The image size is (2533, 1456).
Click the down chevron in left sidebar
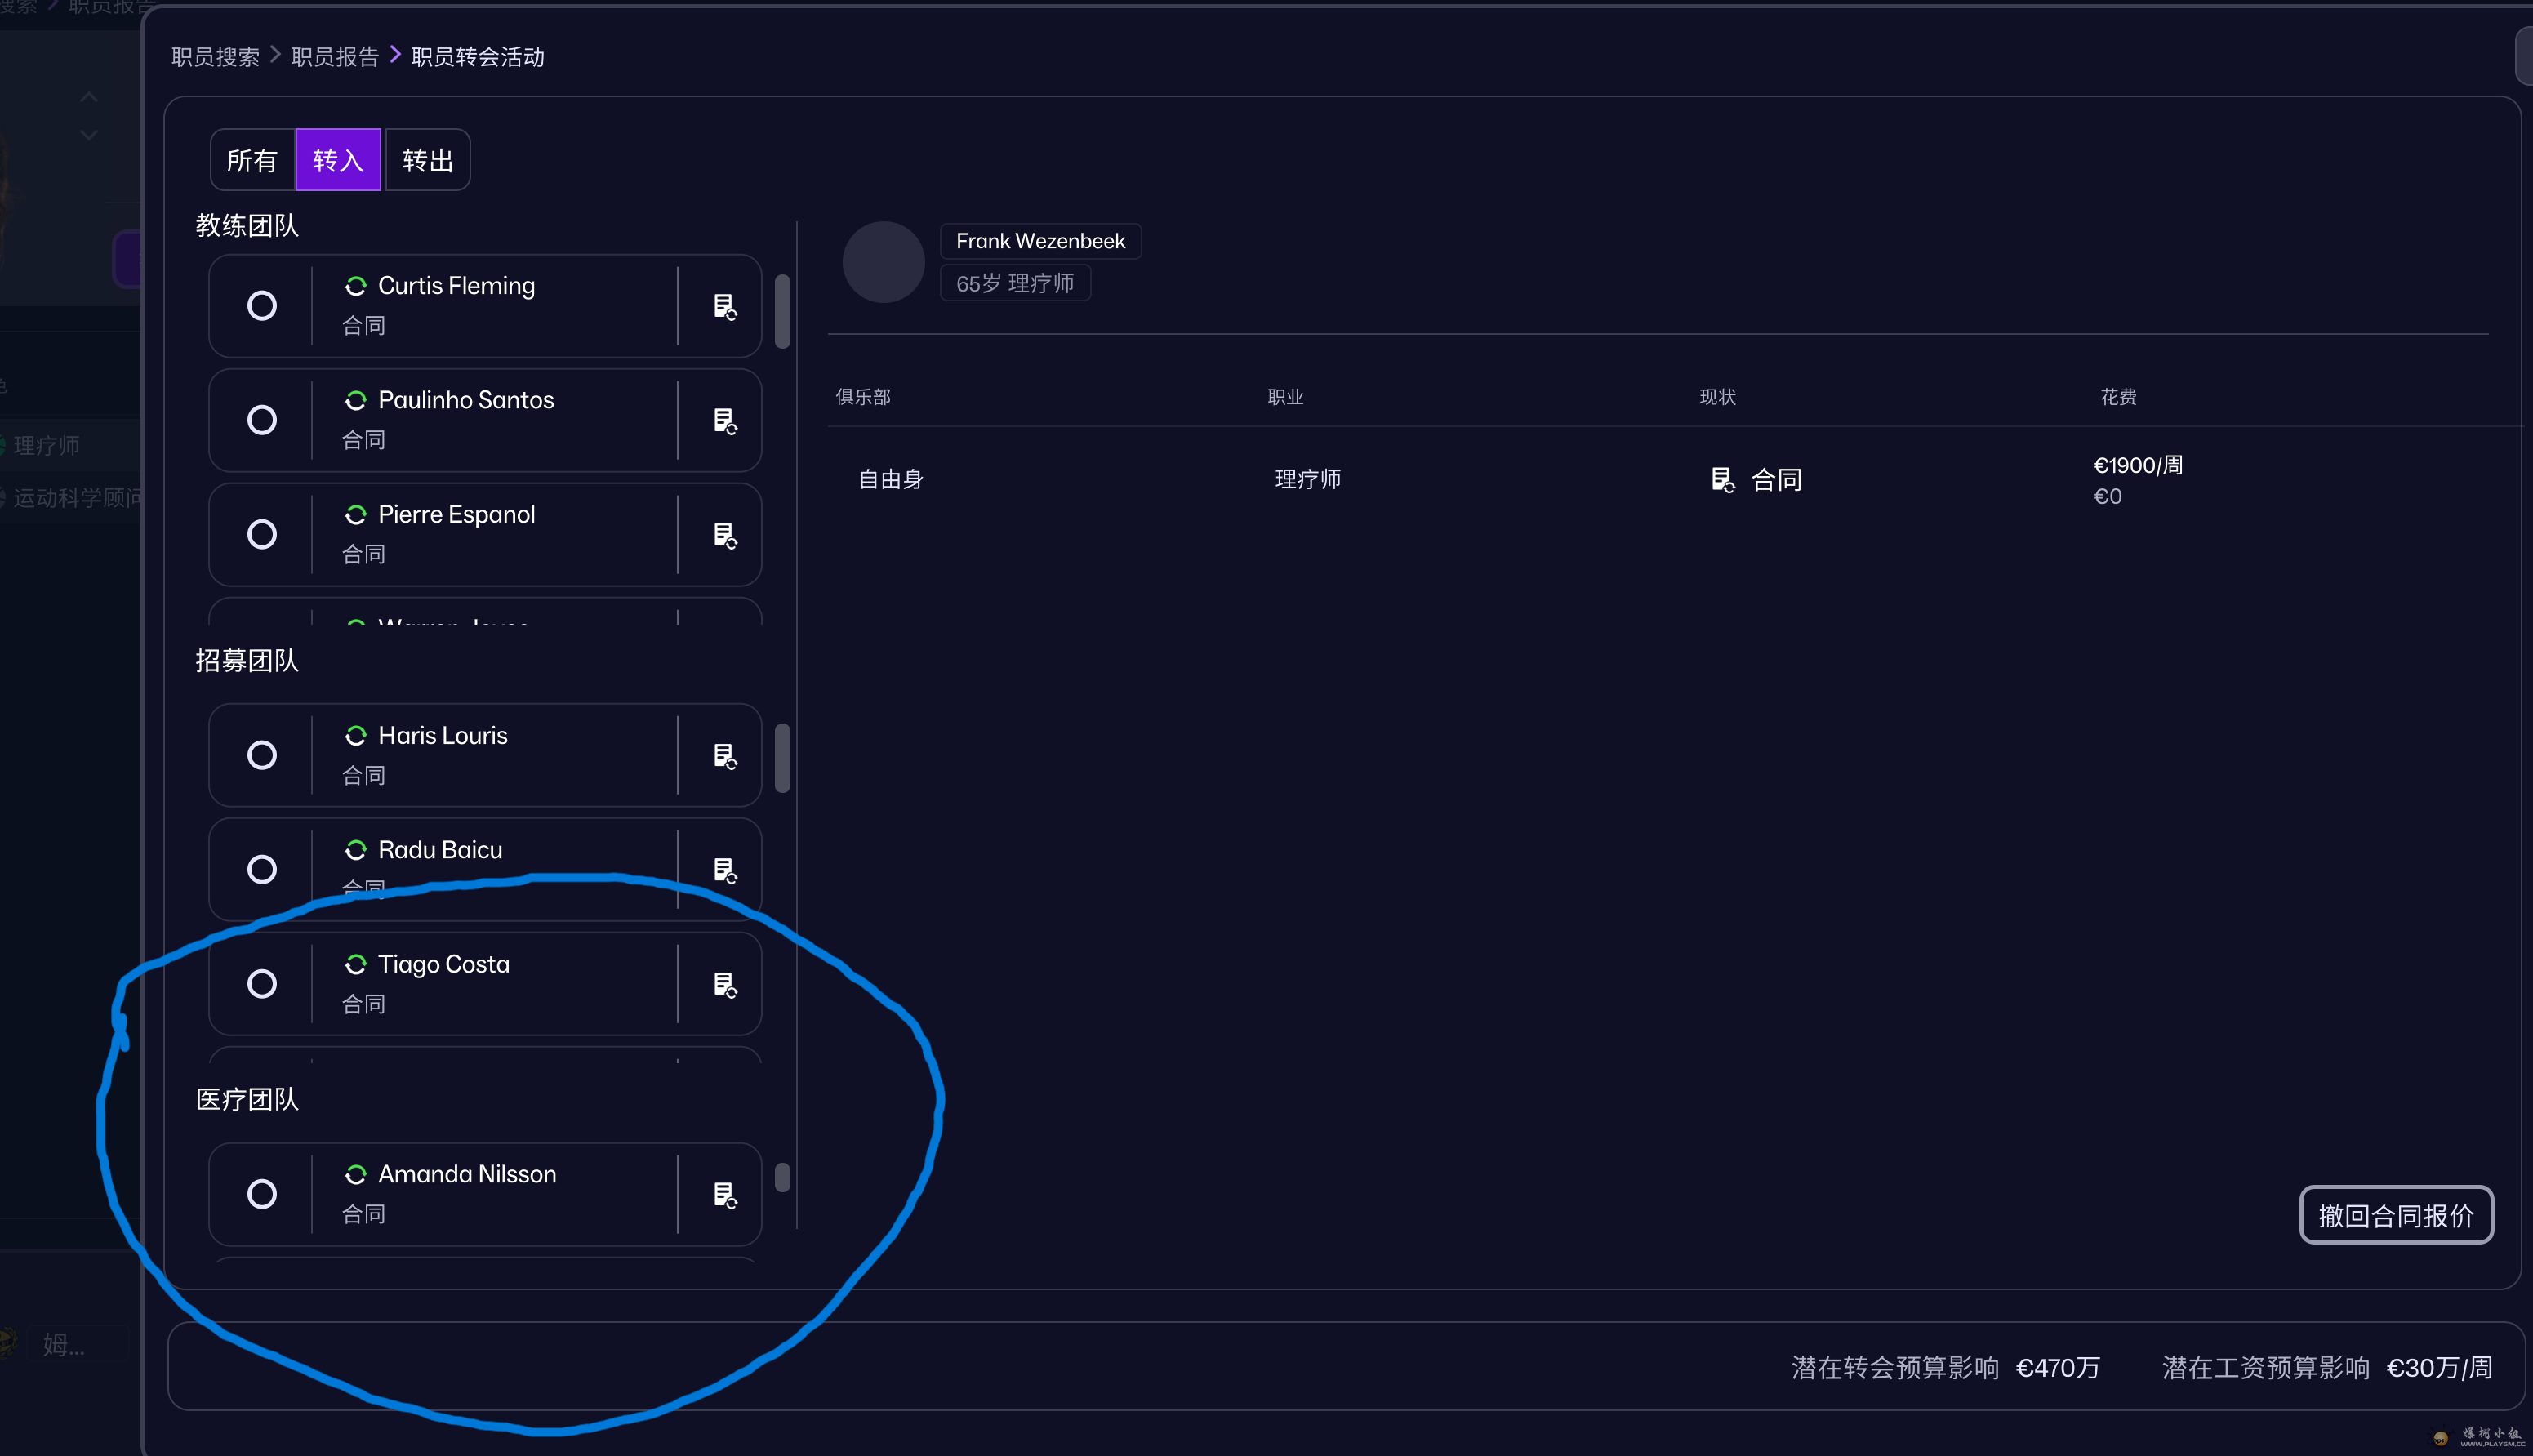pos(89,134)
